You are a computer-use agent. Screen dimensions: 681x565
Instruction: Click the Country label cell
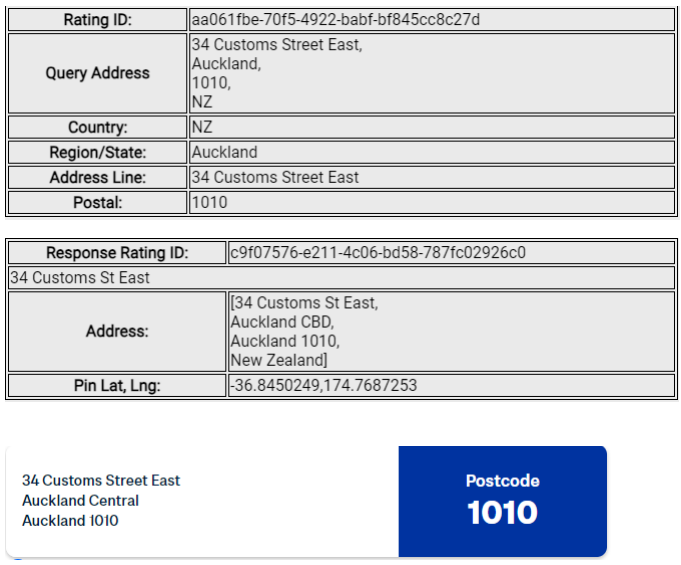tap(97, 127)
